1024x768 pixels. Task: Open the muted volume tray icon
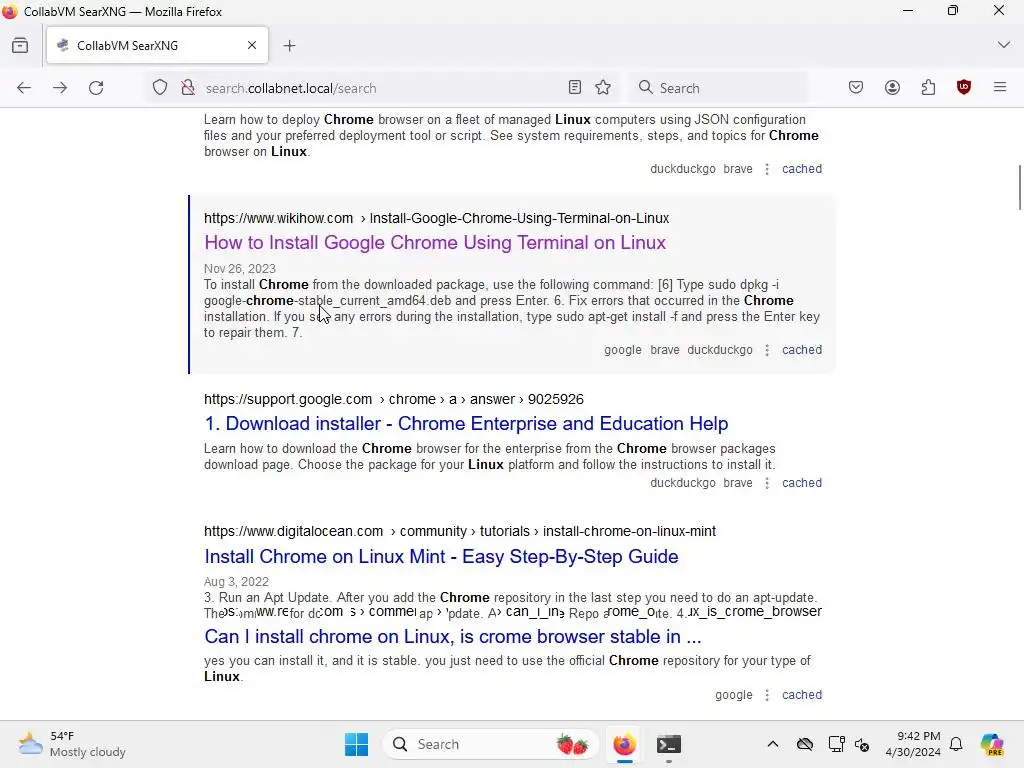tap(862, 744)
